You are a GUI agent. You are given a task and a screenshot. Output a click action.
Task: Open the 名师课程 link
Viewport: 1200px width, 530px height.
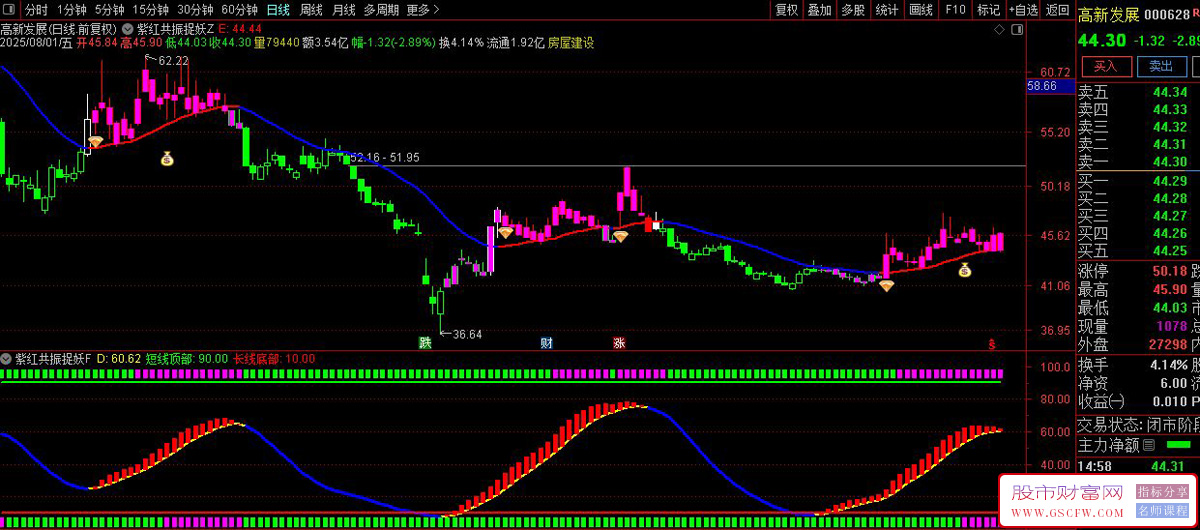click(x=1161, y=510)
